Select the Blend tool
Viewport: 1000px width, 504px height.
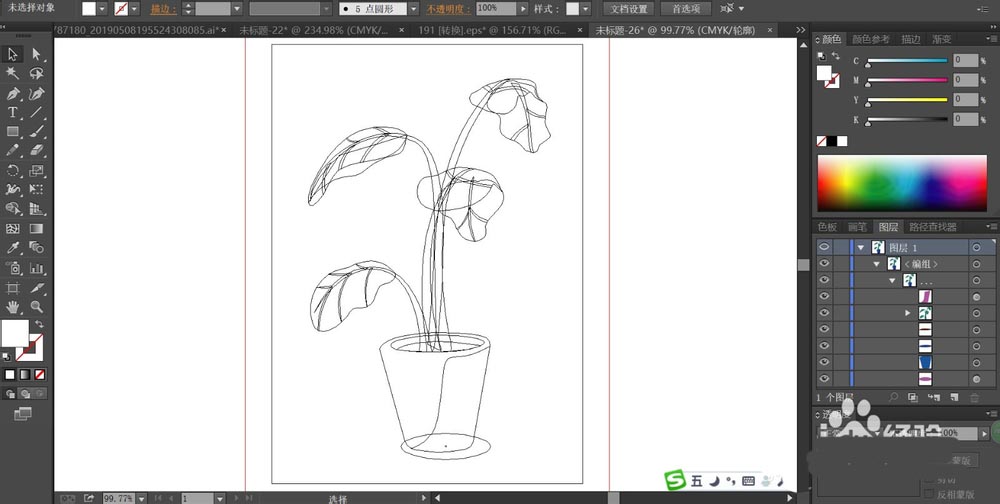click(x=36, y=248)
